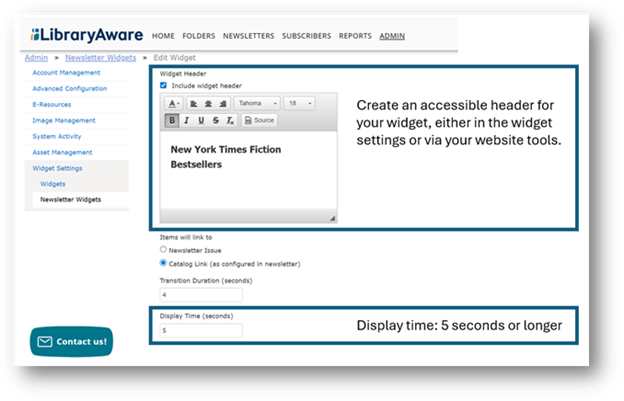The height and width of the screenshot is (401, 624).
Task: Click inside the widget header text editor
Action: [x=248, y=170]
